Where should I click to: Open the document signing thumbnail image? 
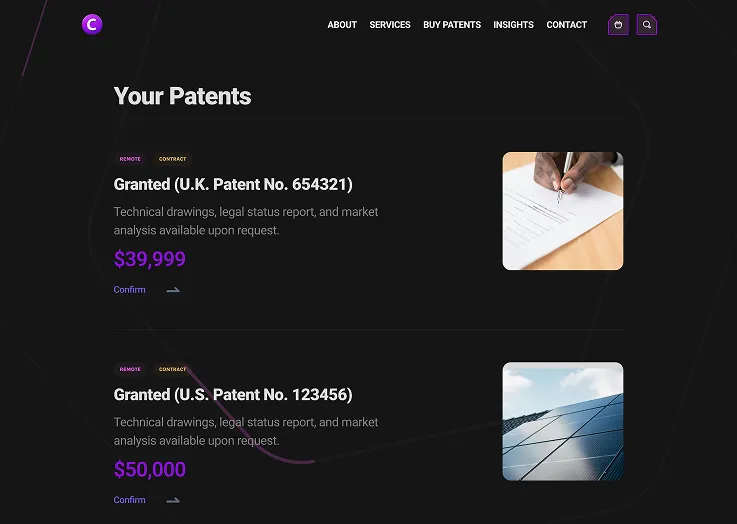click(562, 211)
